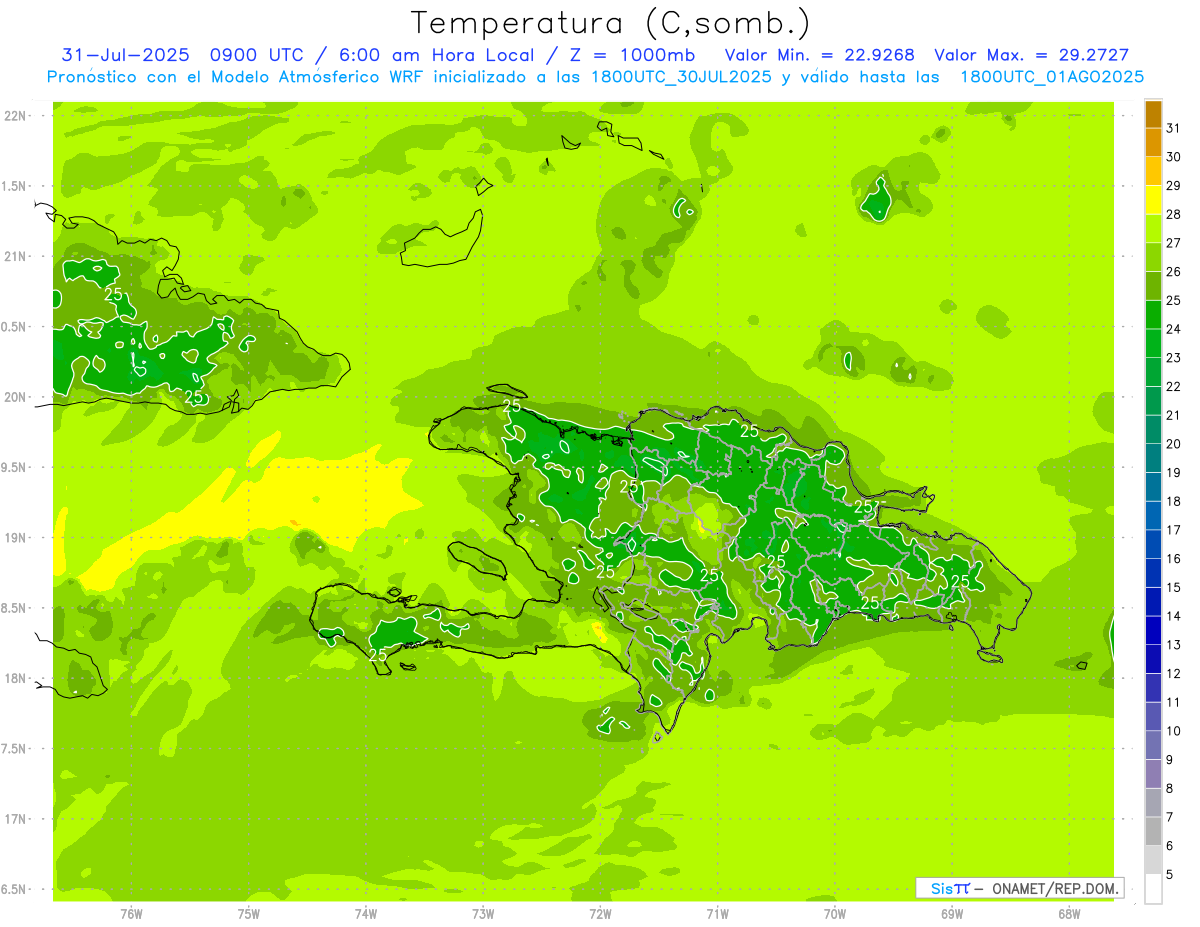The width and height of the screenshot is (1200, 927).
Task: Click the "68W" longitude label
Action: (1069, 913)
